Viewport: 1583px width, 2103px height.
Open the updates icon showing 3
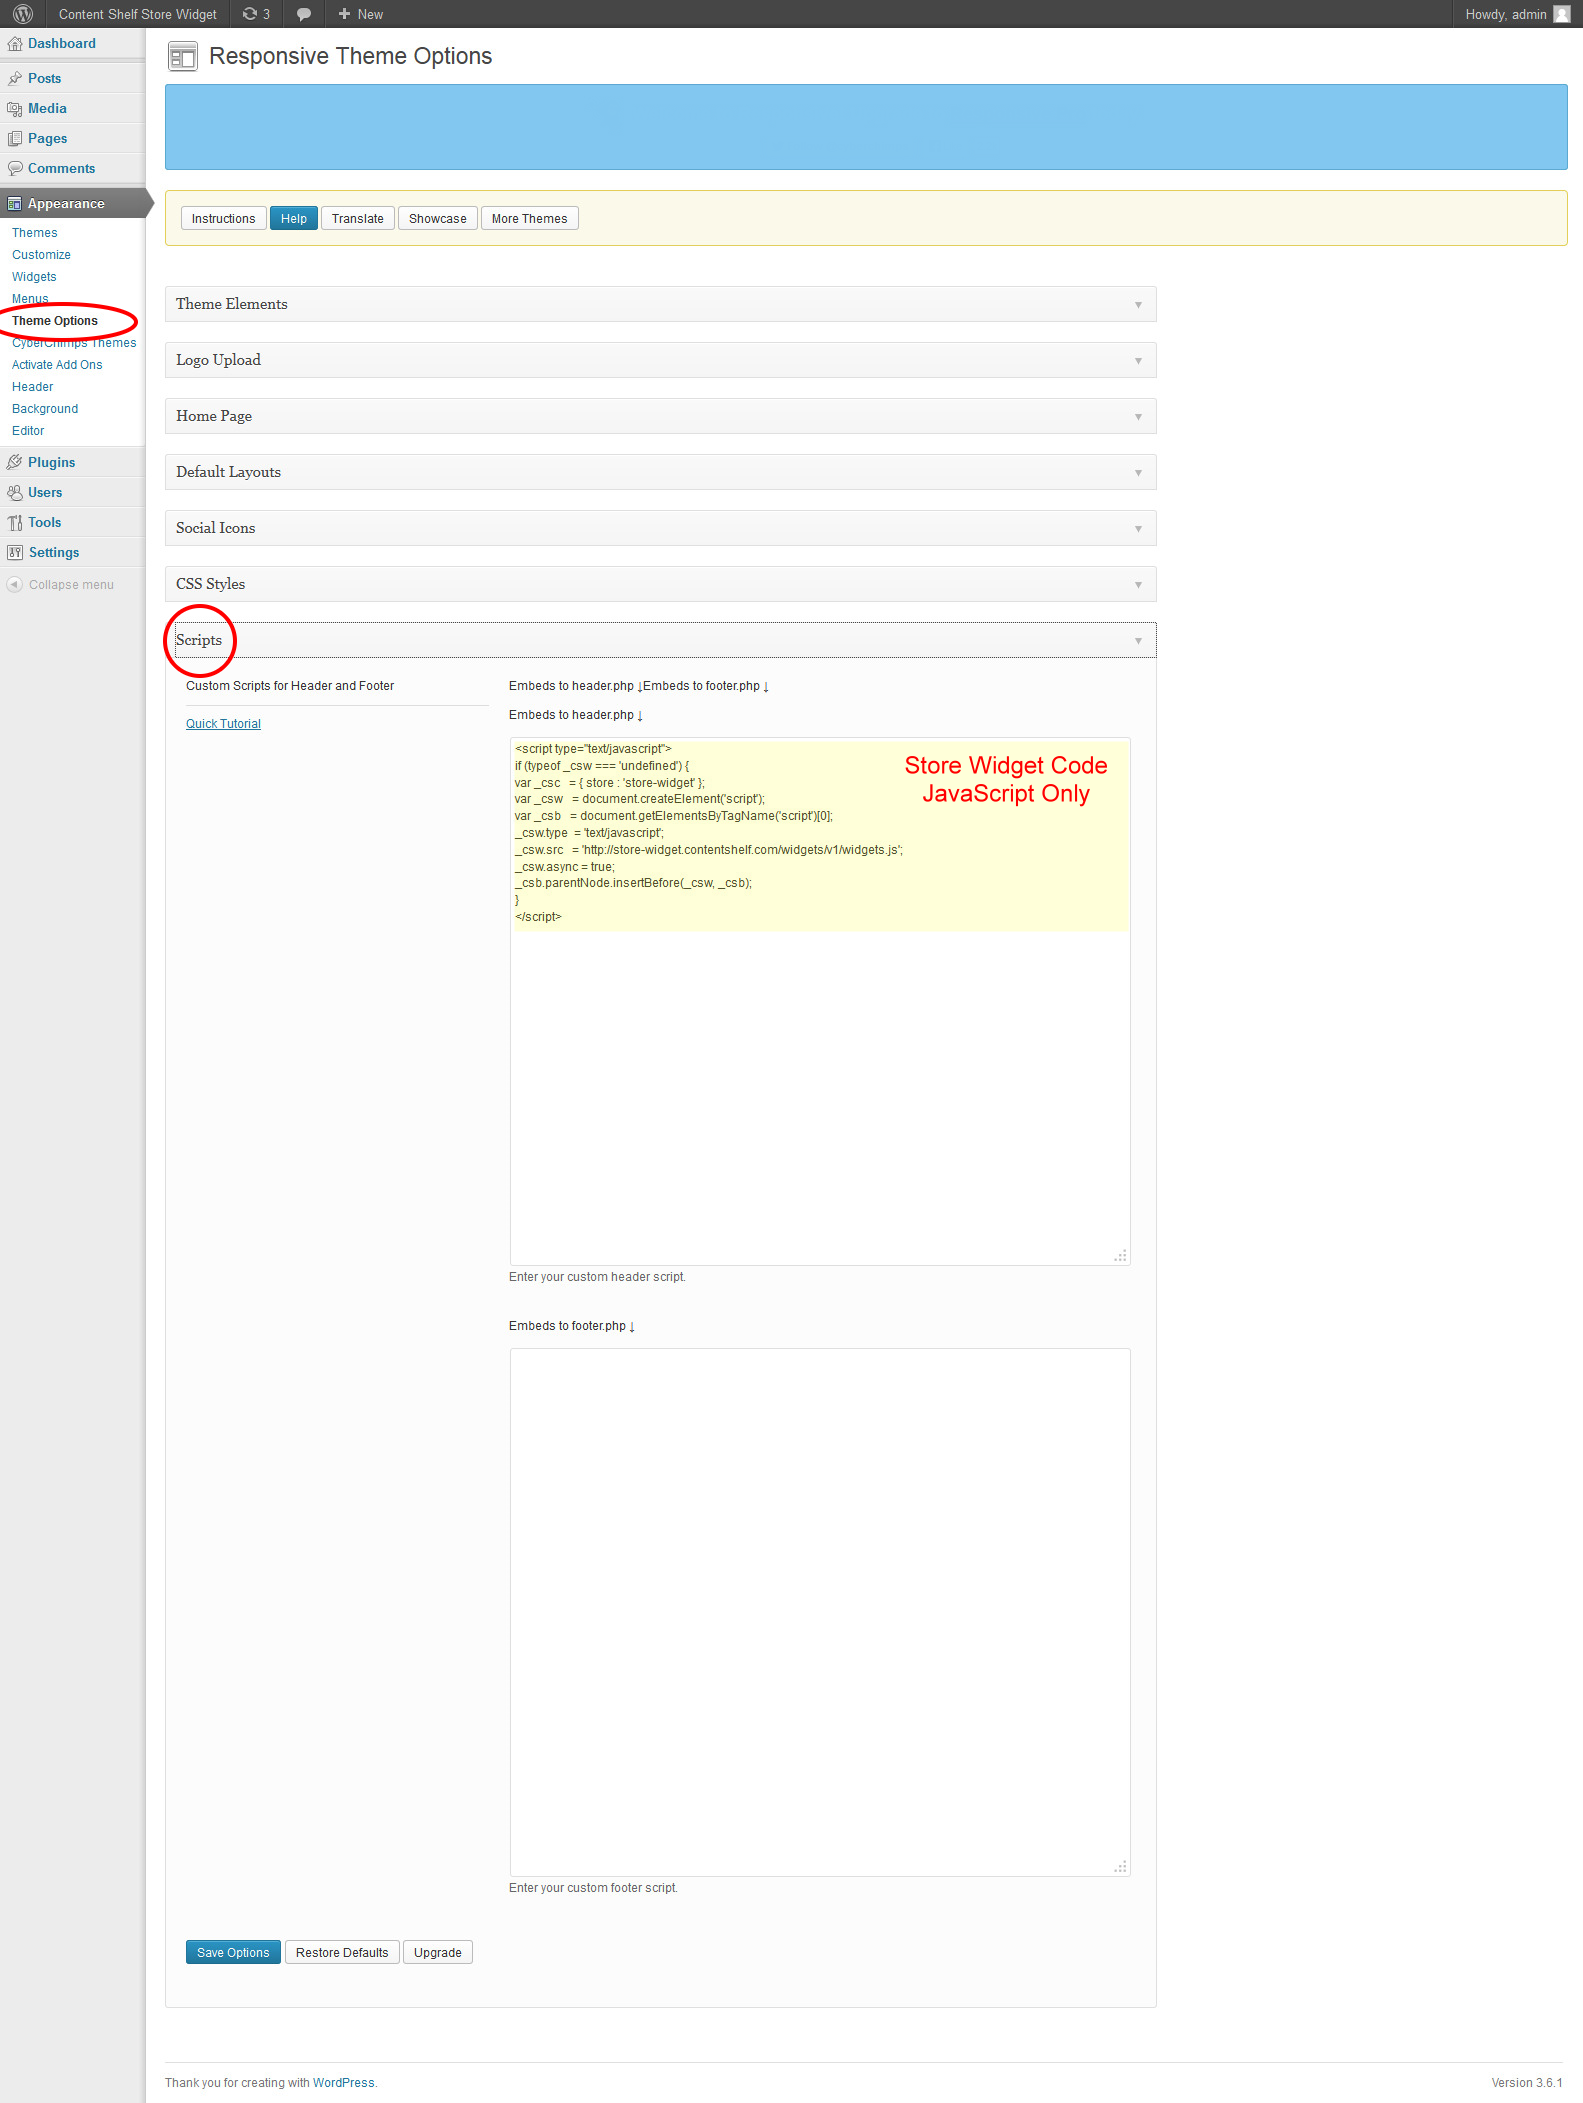pos(256,14)
